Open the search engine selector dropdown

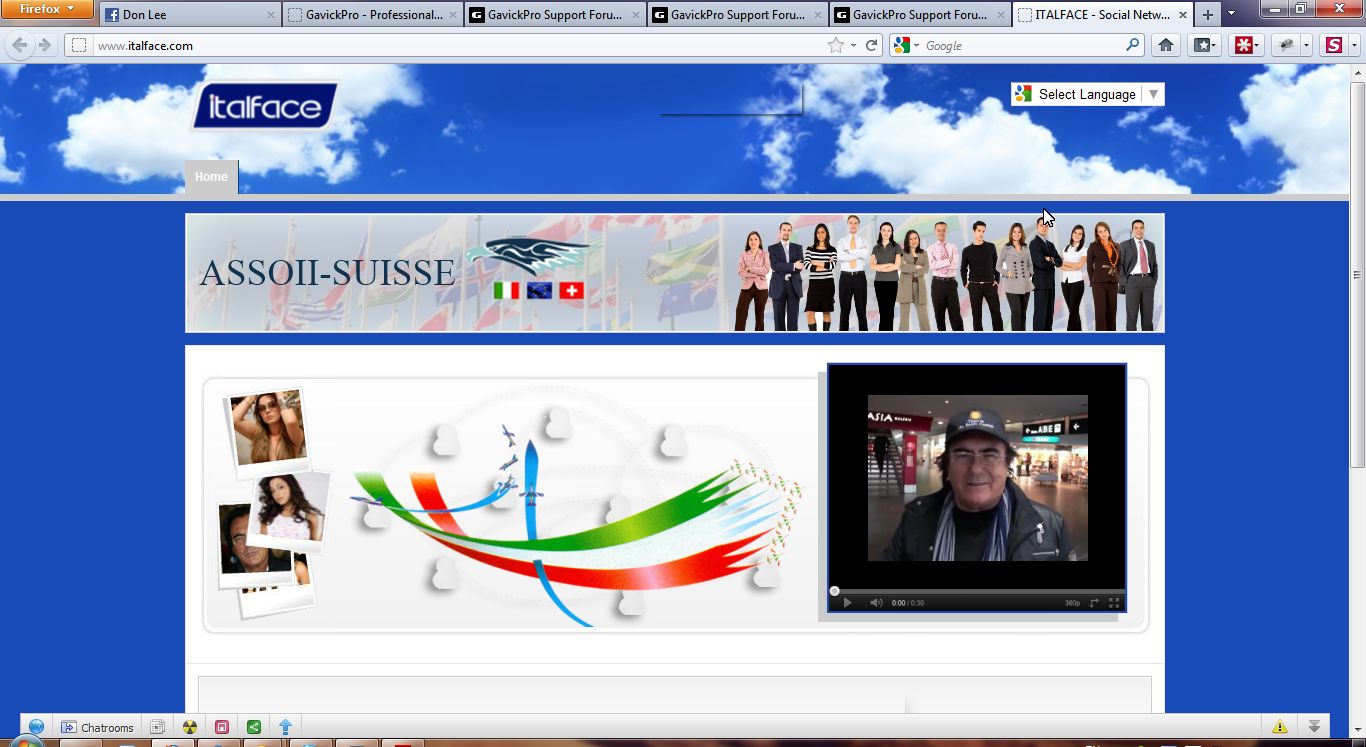tap(906, 45)
